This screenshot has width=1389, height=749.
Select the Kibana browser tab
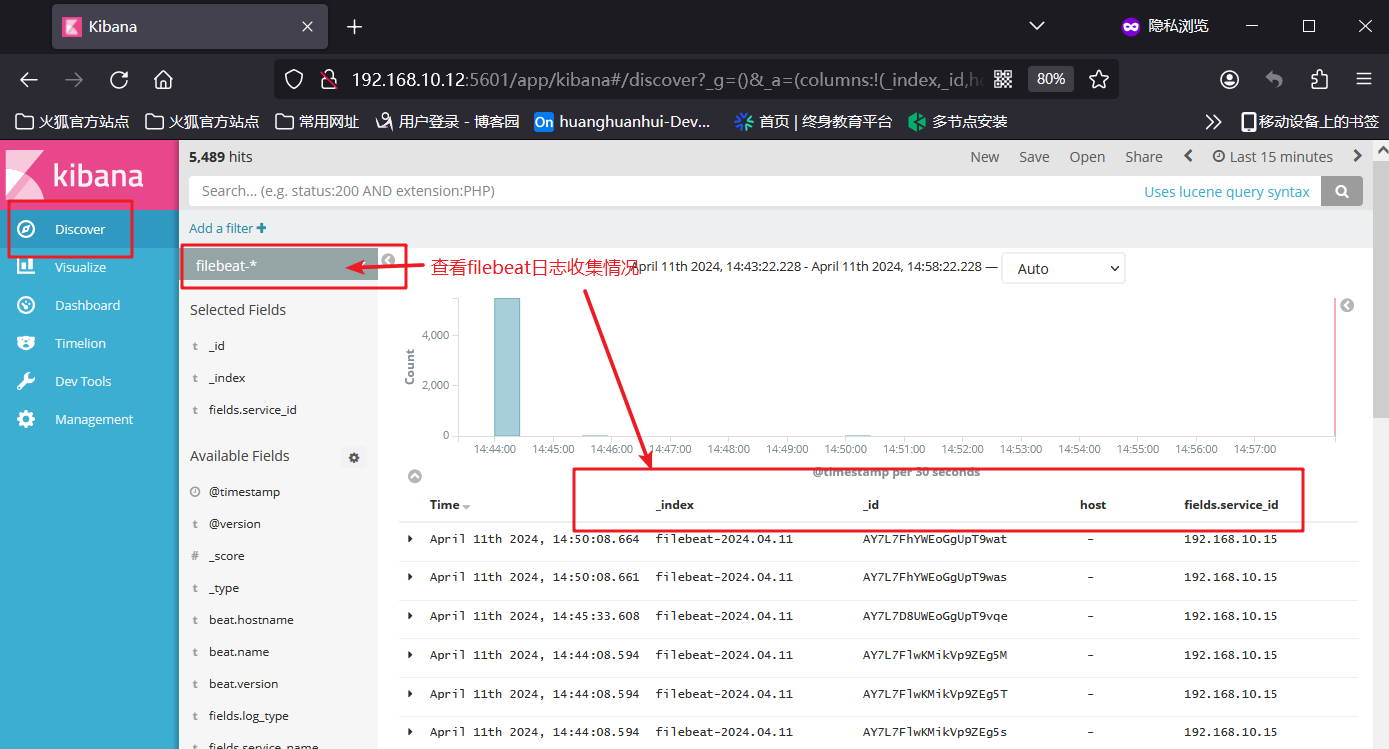pos(190,27)
